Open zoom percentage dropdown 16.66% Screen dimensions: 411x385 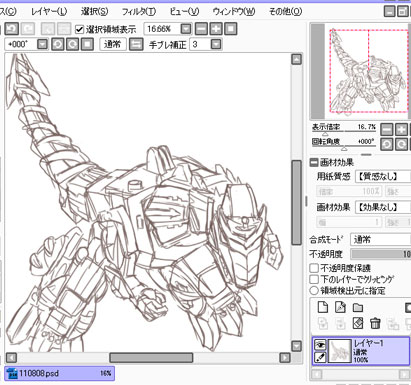(186, 29)
